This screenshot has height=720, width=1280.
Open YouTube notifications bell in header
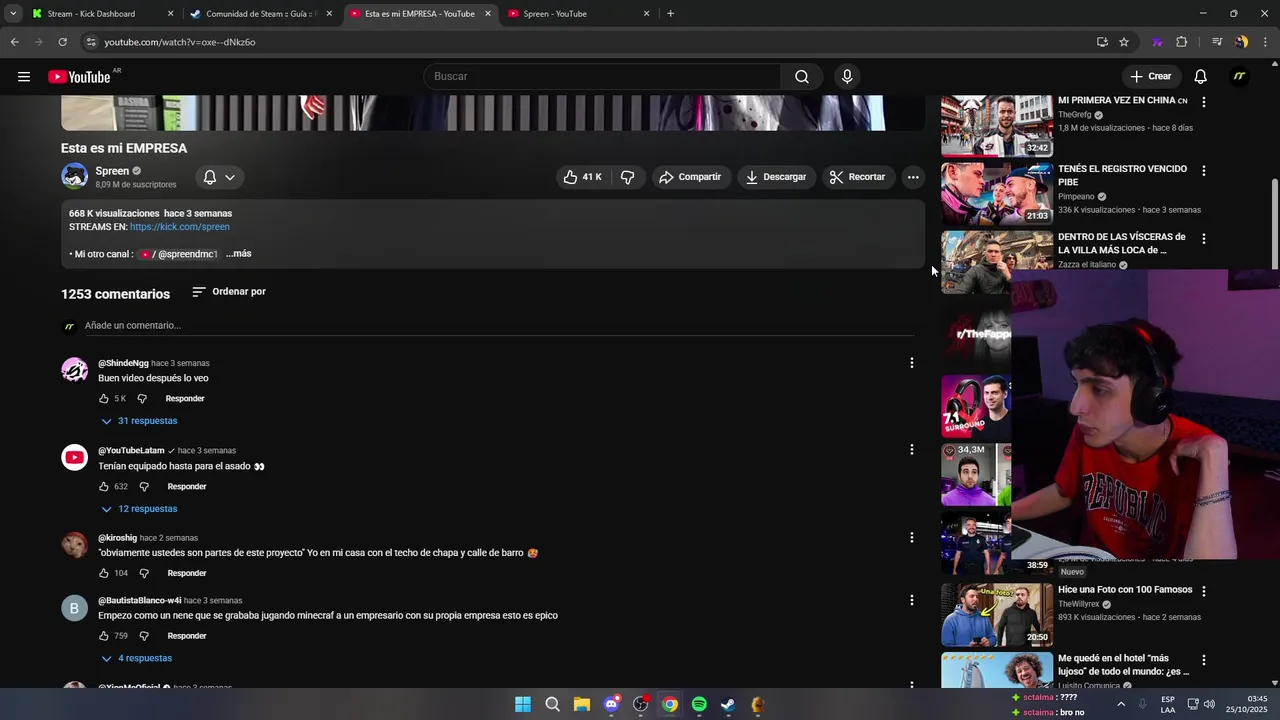click(1200, 77)
